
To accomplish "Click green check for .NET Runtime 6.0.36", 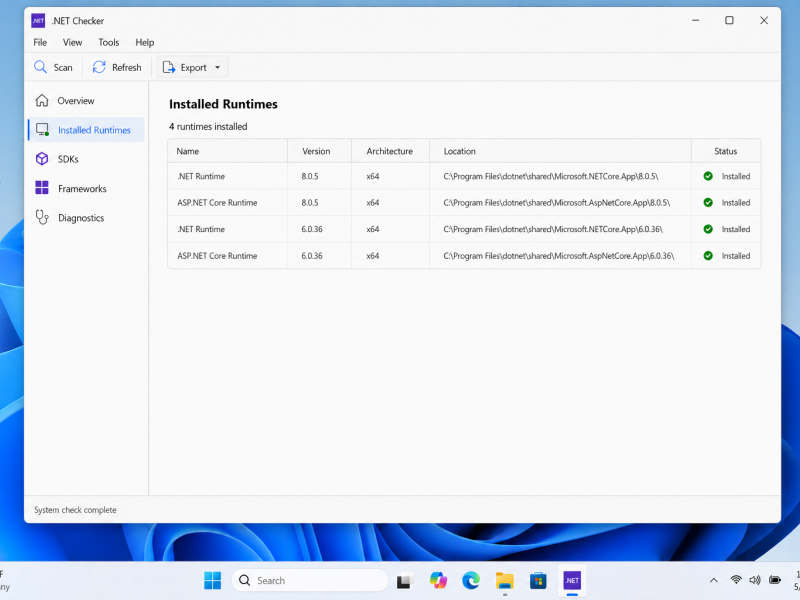I will (708, 229).
